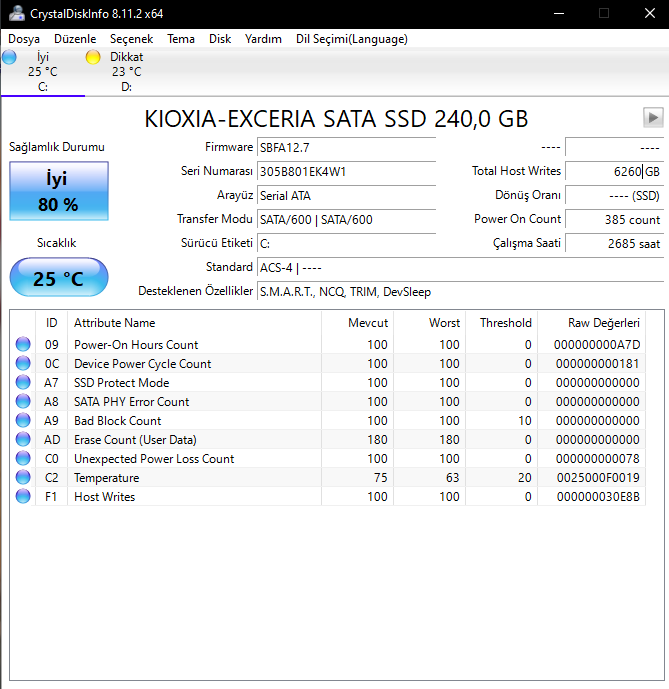669x689 pixels.
Task: Open the Dil Seçimi(Language) menu
Action: (352, 39)
